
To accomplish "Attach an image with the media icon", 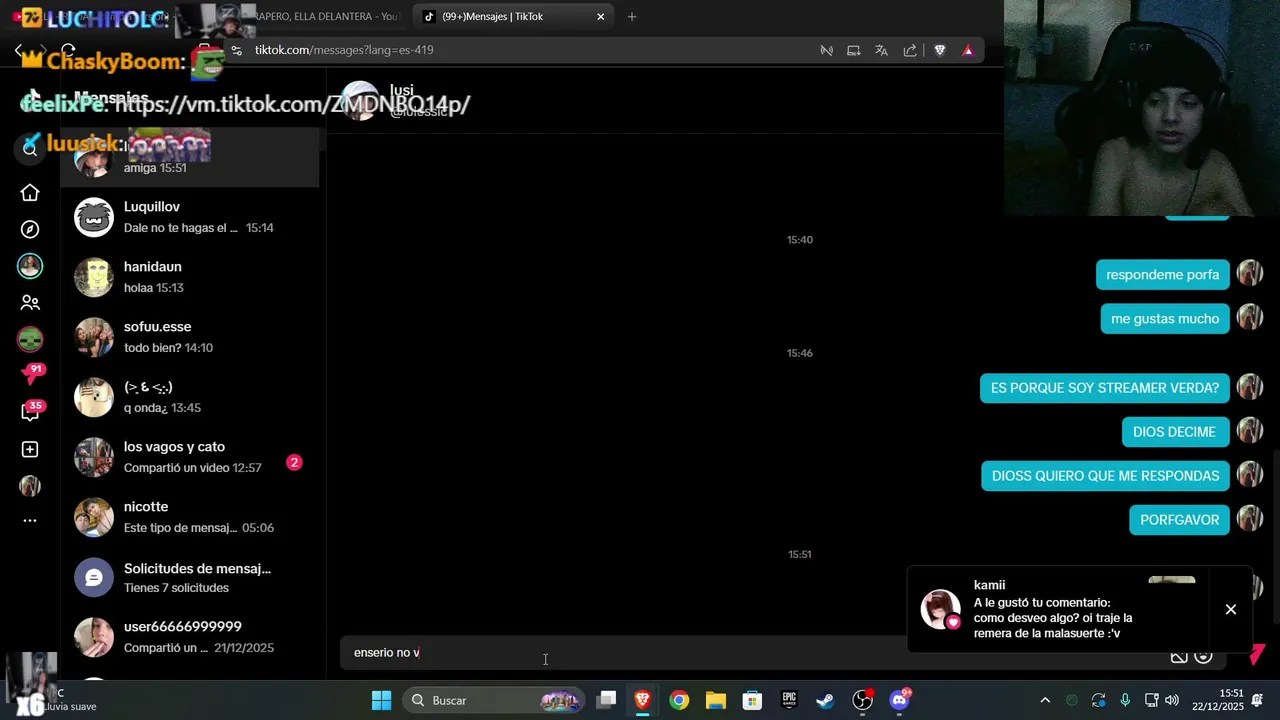I will 1179,656.
